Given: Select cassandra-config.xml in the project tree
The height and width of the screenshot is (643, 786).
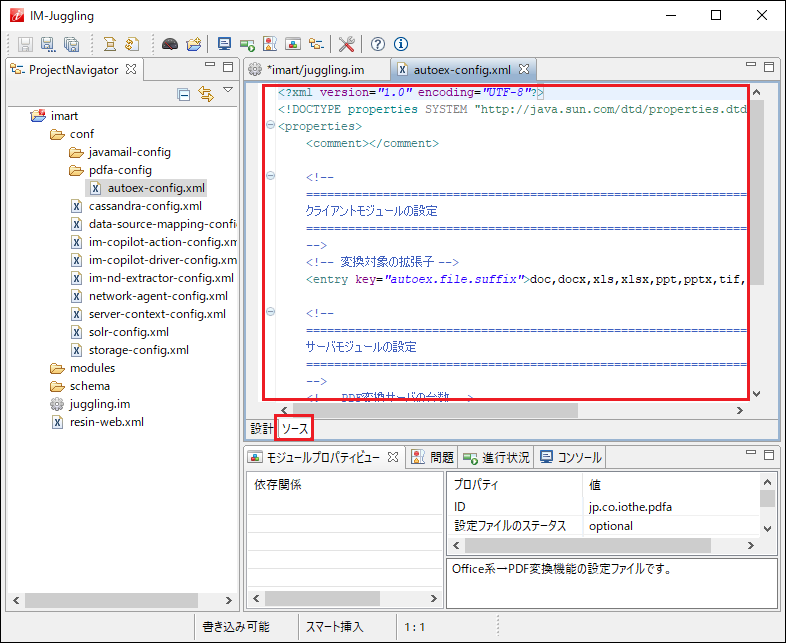Looking at the screenshot, I should 144,206.
